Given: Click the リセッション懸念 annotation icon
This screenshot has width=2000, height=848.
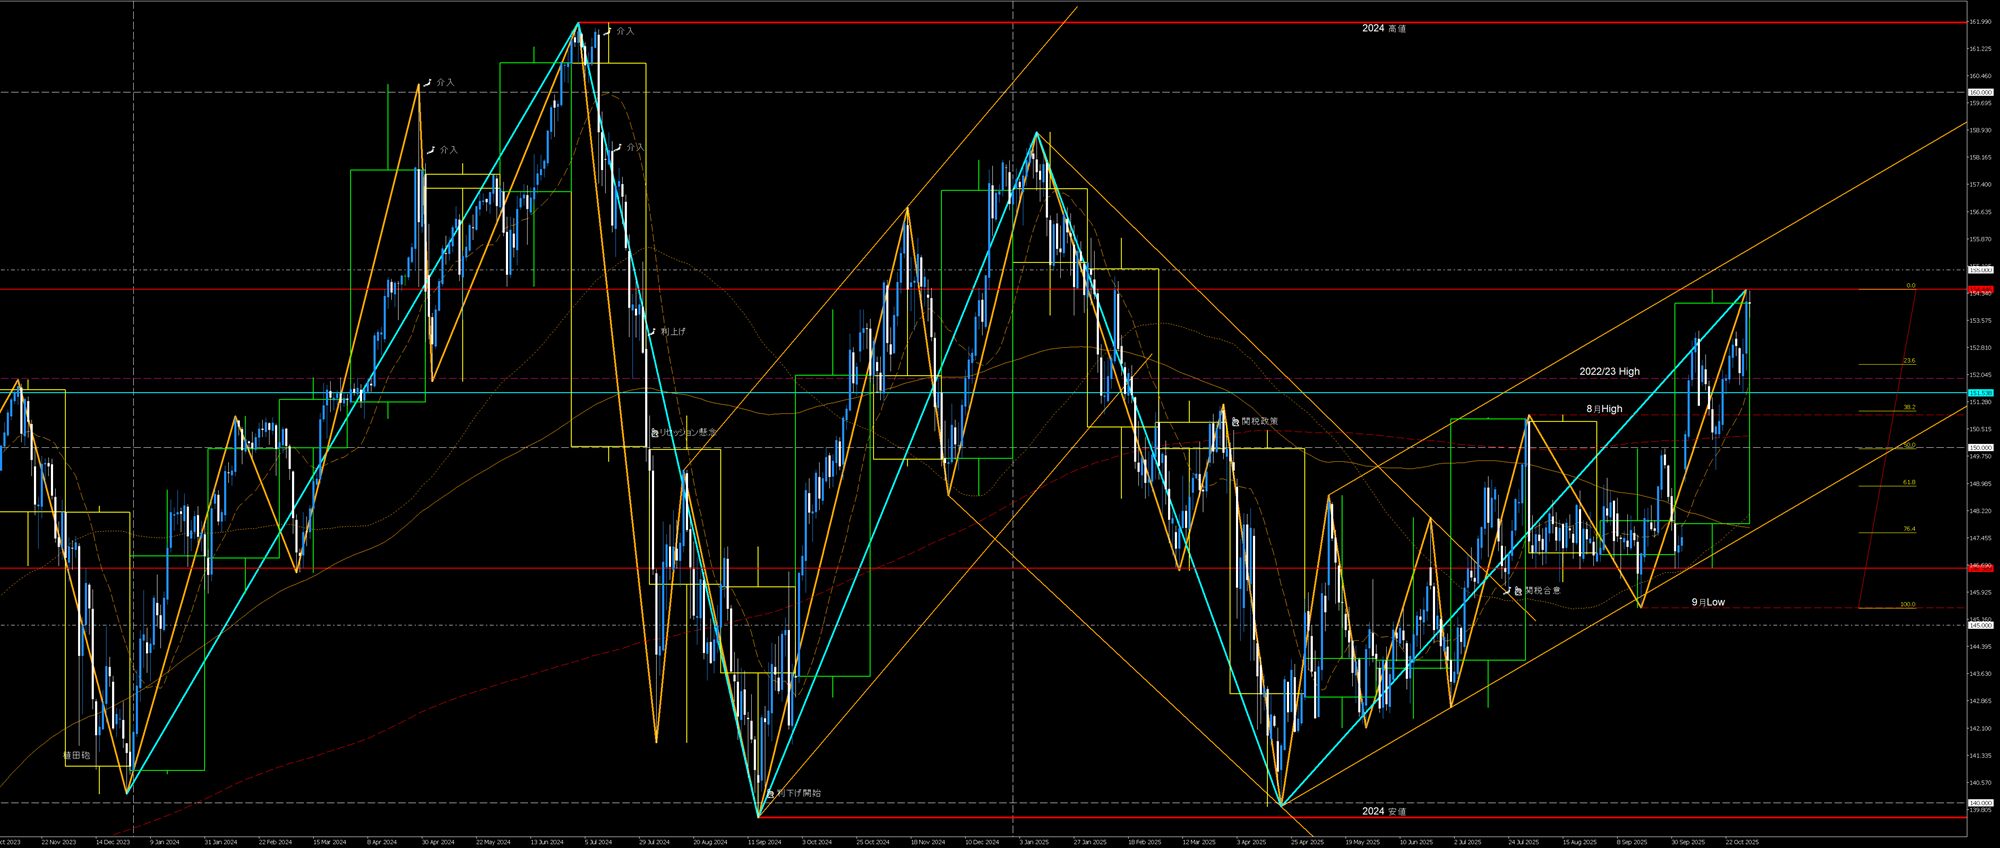Looking at the screenshot, I should (x=654, y=432).
